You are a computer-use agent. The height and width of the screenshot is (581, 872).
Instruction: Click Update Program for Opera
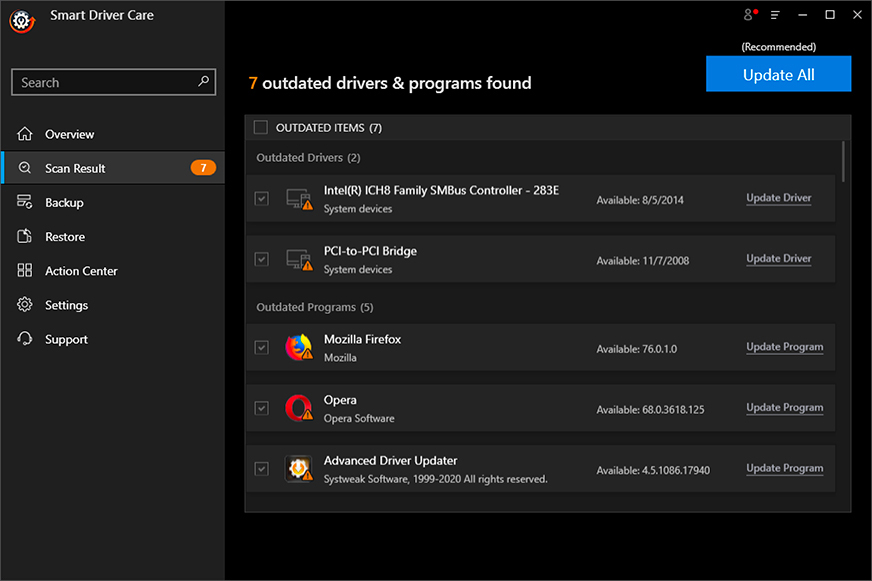[784, 408]
